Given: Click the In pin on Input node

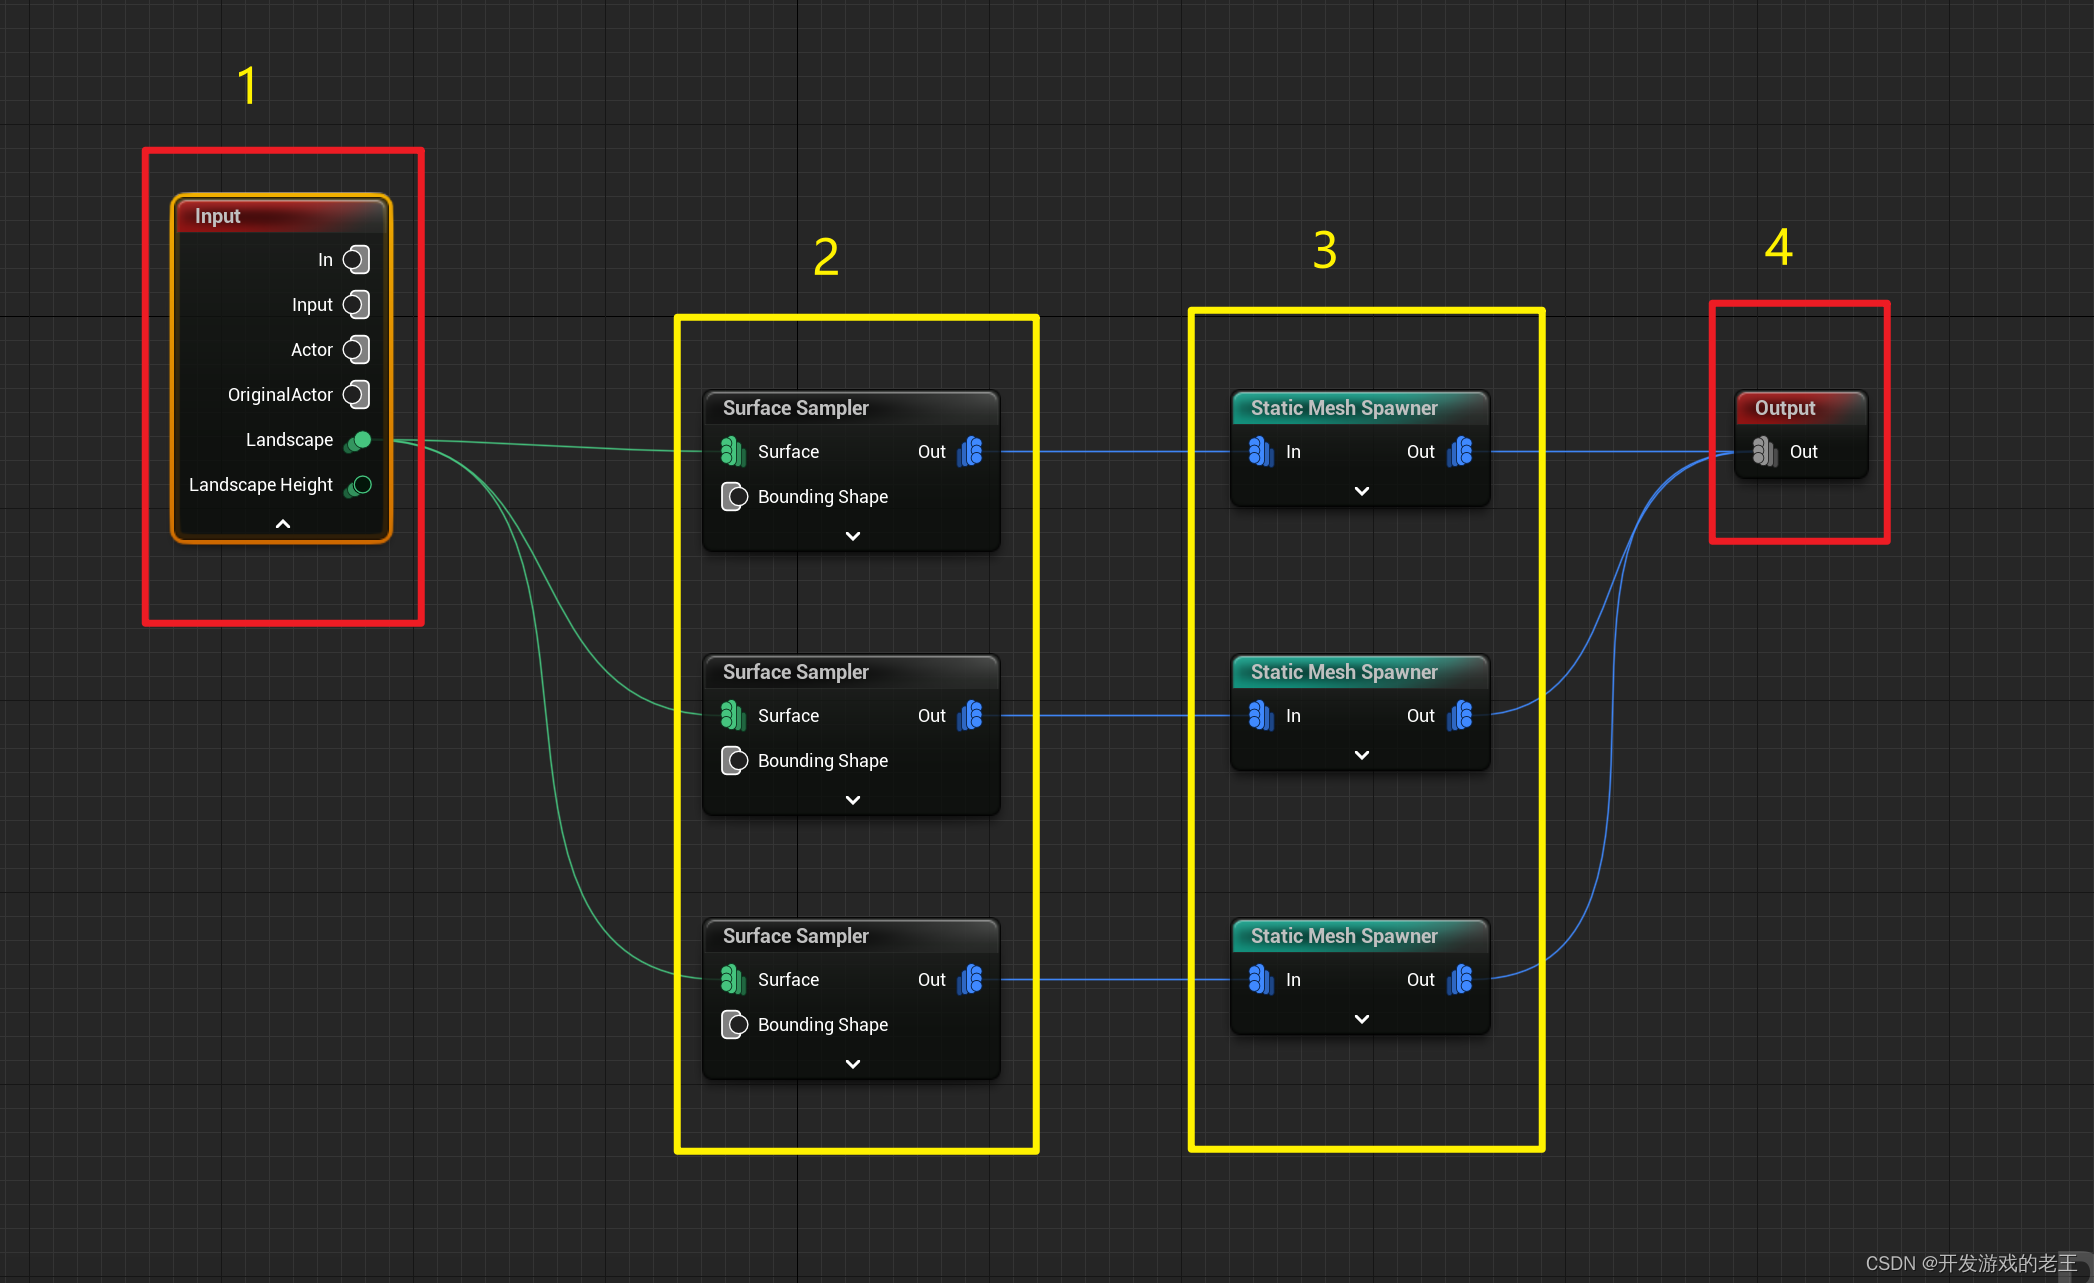Looking at the screenshot, I should tap(356, 260).
